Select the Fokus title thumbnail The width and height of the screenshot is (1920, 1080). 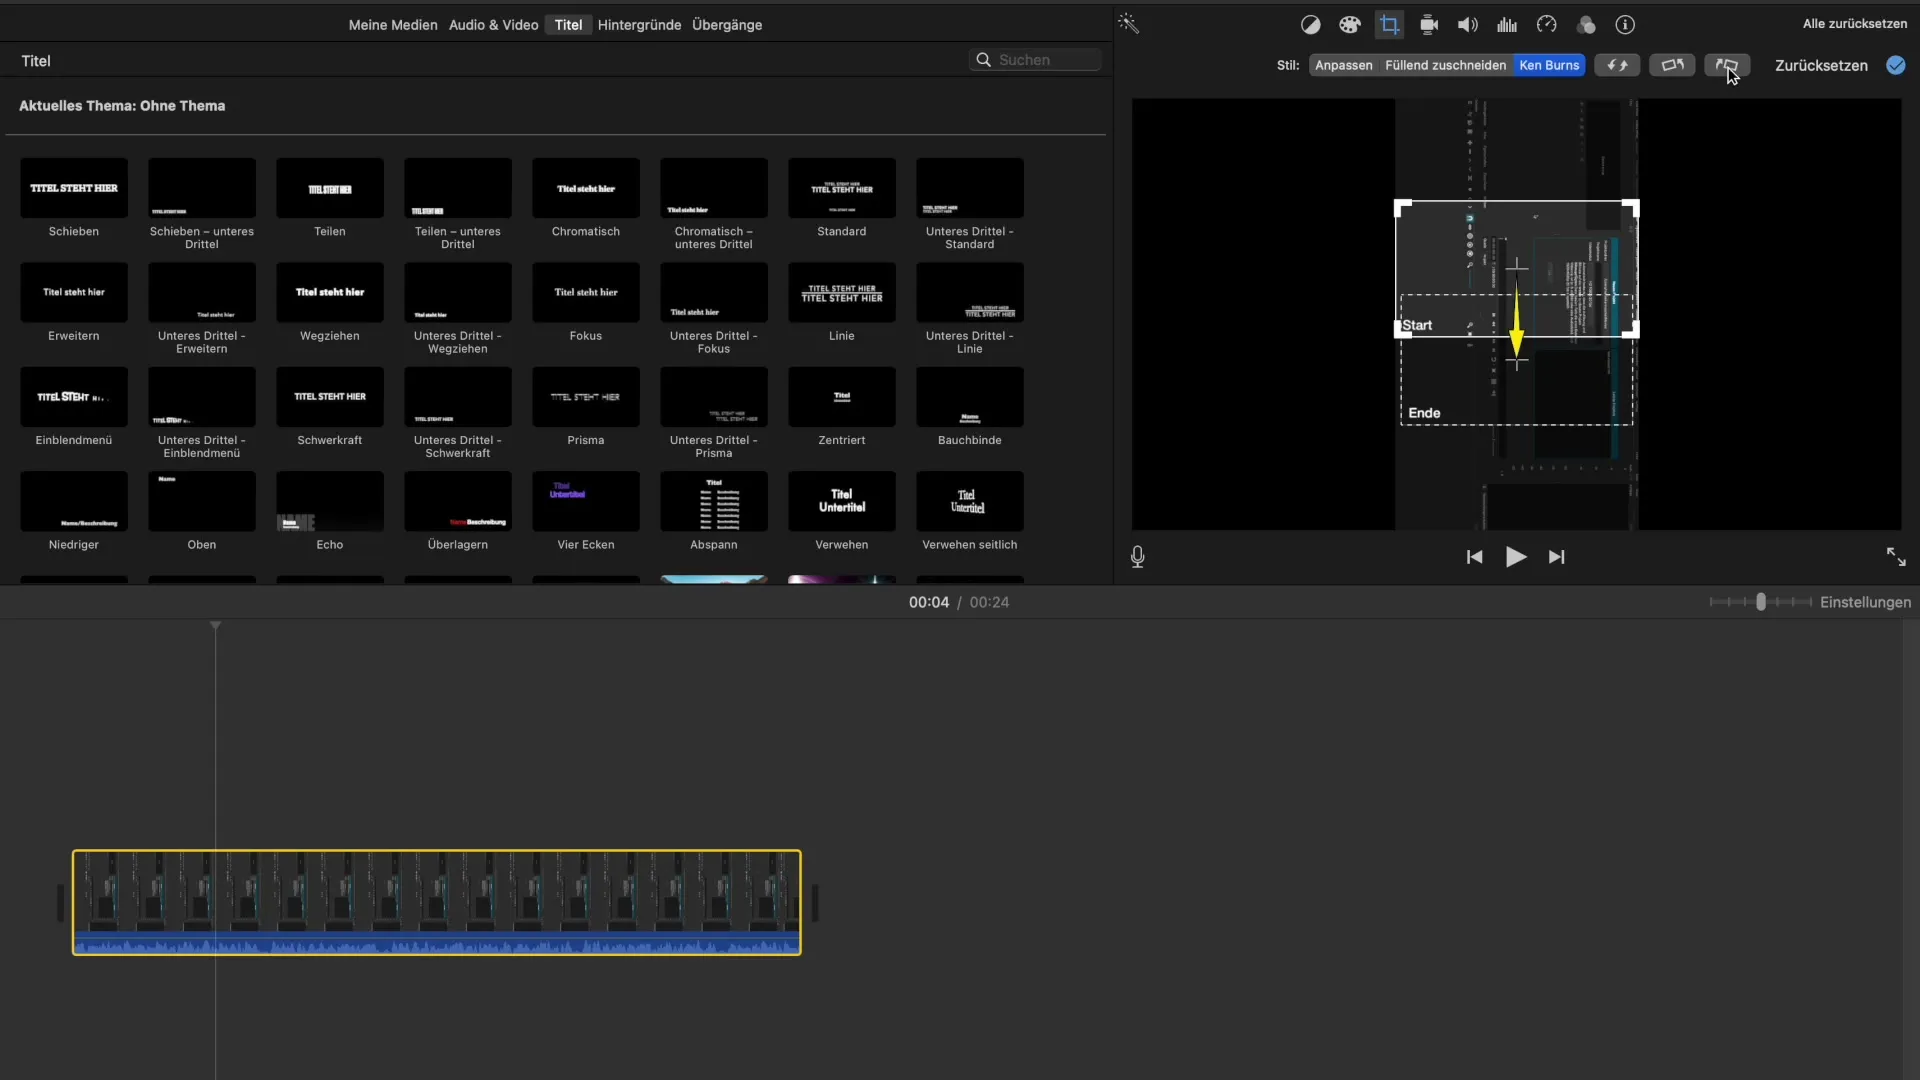pos(586,292)
